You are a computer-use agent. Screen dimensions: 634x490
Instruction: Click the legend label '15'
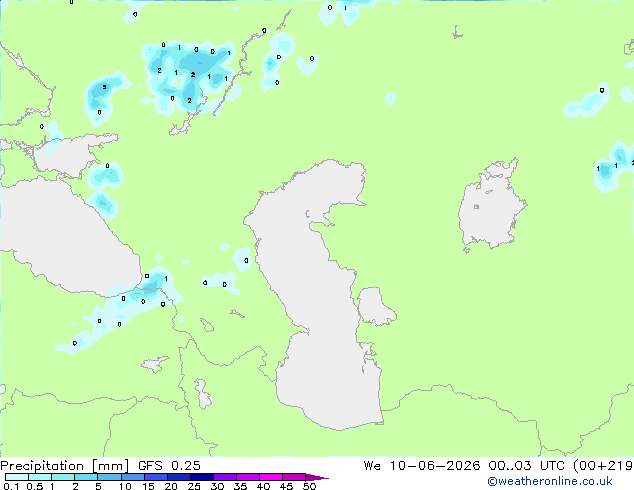(148, 486)
